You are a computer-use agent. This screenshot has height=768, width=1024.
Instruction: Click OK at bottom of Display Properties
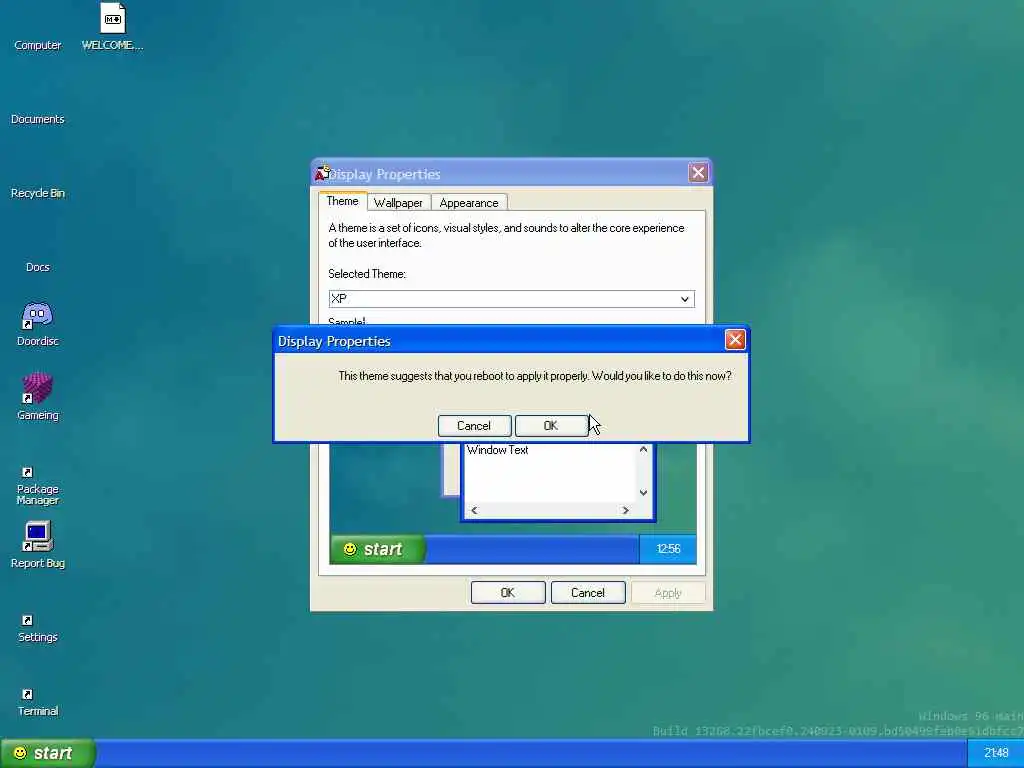point(507,593)
